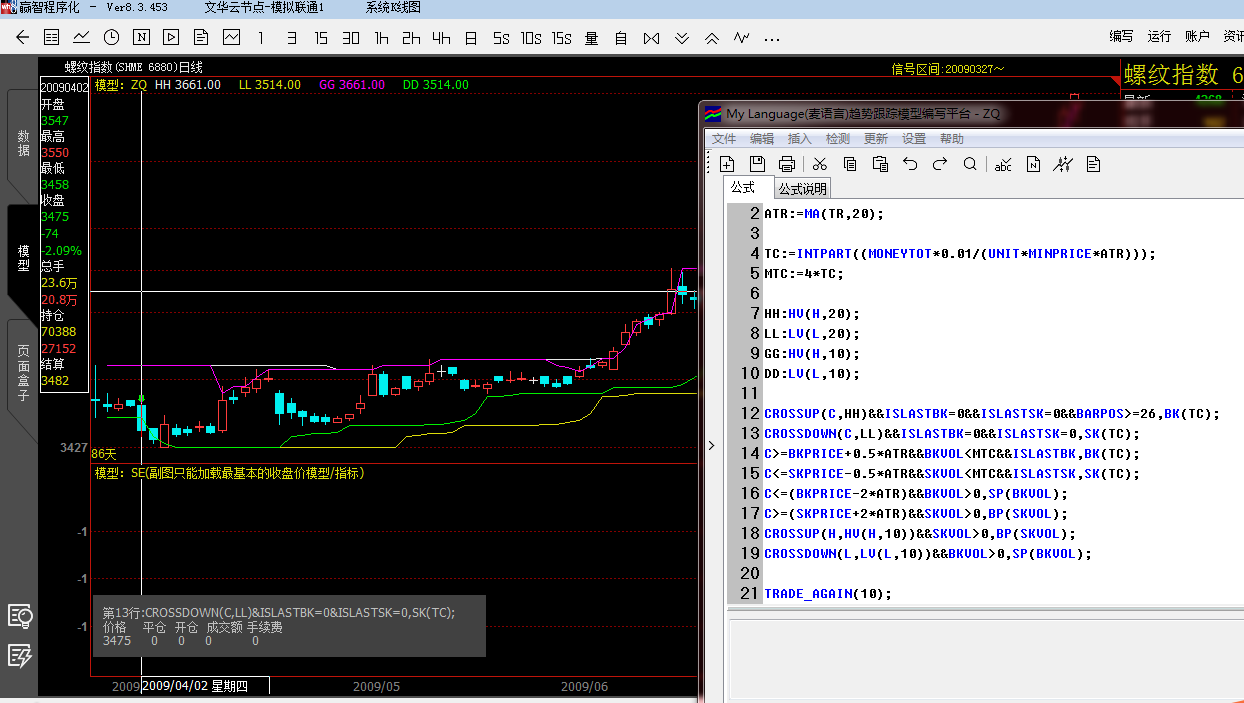
Task: Select the 数据 side tab
Action: pyautogui.click(x=23, y=144)
